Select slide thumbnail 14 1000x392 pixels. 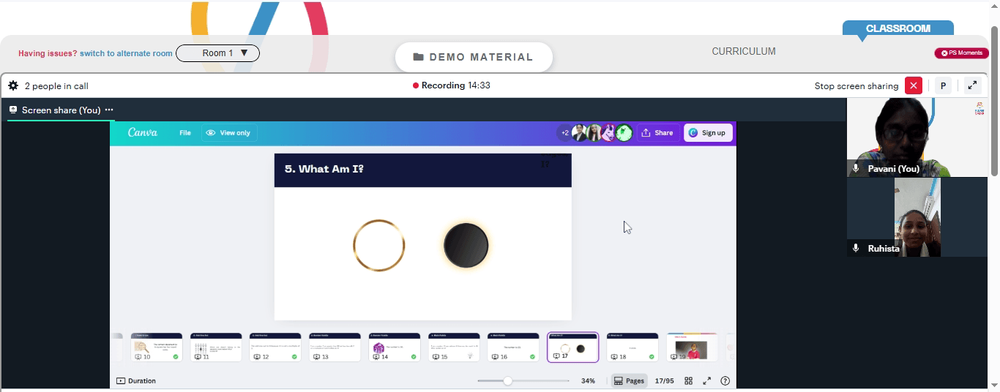(394, 347)
